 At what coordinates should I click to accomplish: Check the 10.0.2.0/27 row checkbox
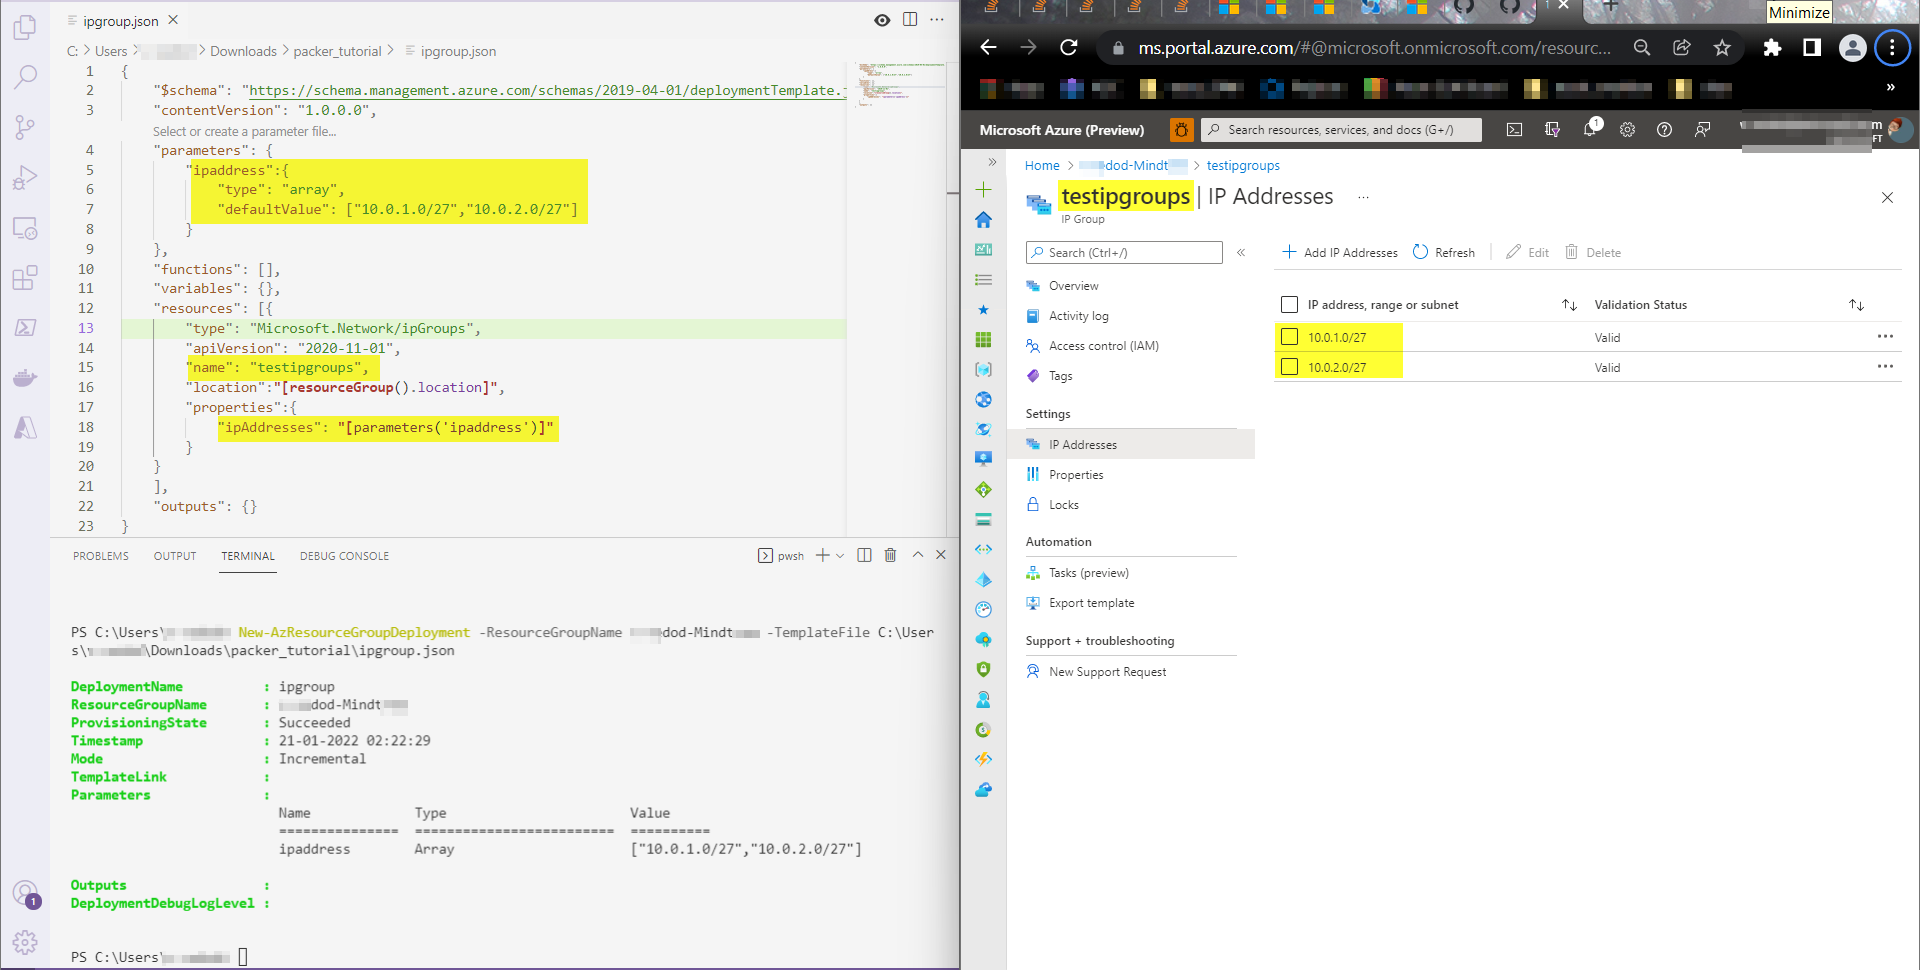(x=1290, y=367)
